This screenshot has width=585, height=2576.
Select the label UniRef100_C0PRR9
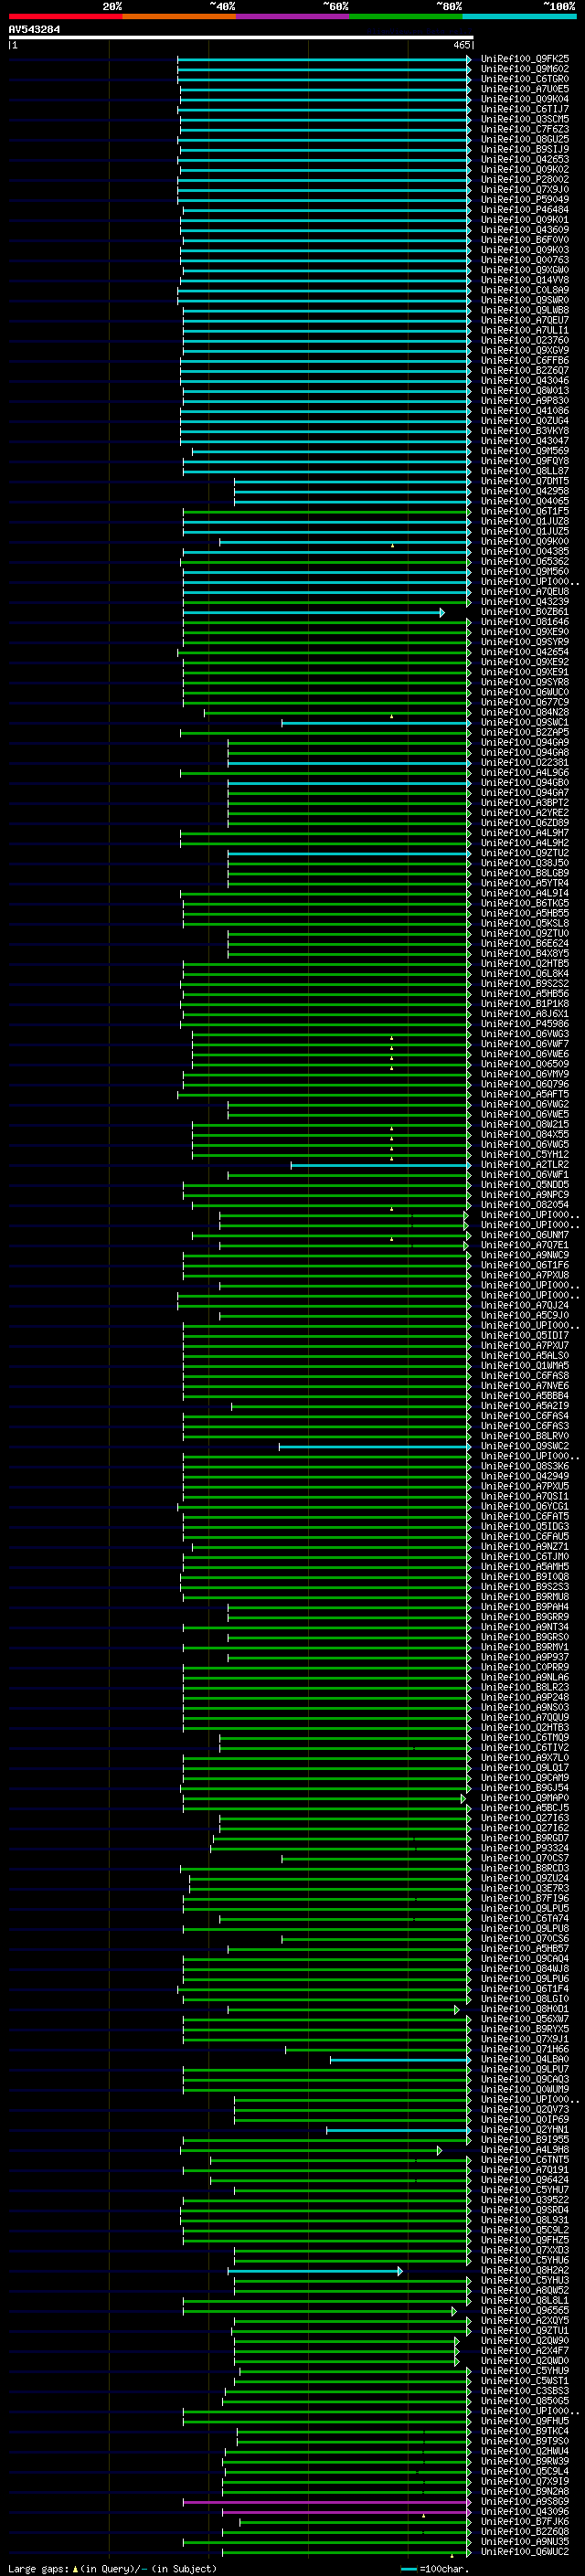(525, 1669)
